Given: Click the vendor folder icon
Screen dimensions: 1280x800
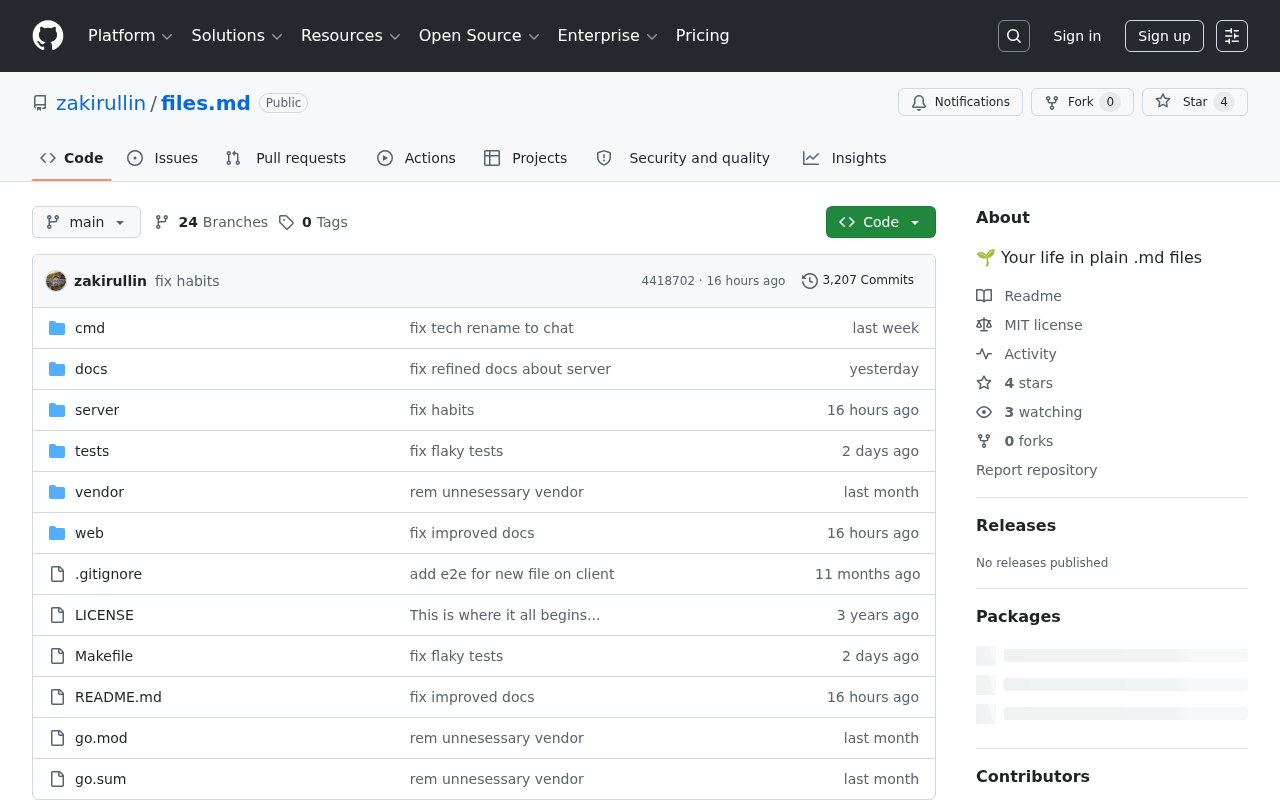Looking at the screenshot, I should click(x=57, y=492).
